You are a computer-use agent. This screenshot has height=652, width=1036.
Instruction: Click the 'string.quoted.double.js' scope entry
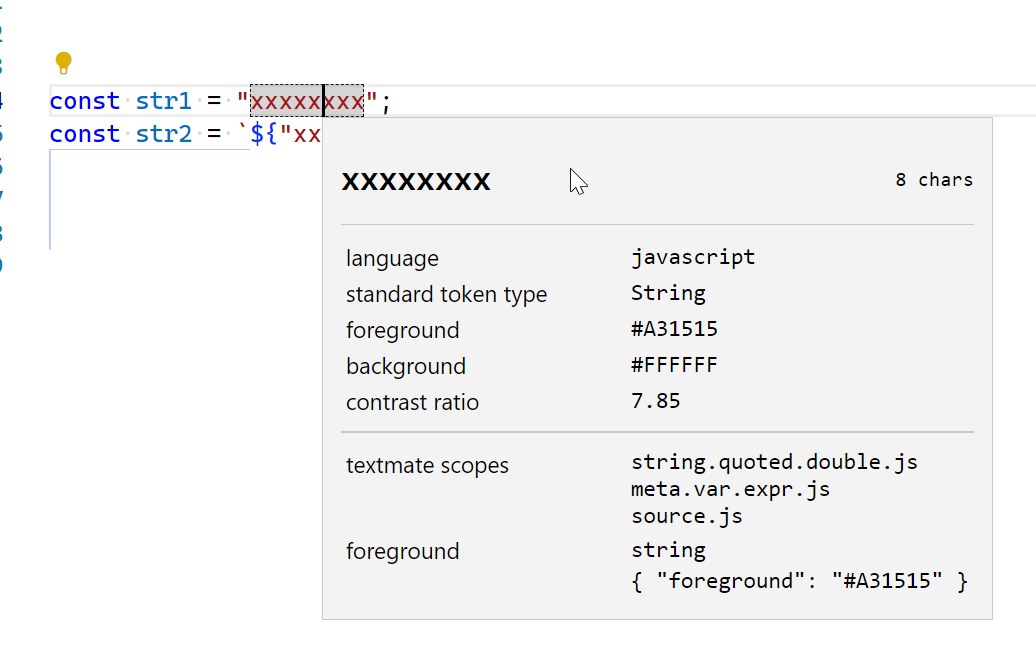click(x=774, y=462)
